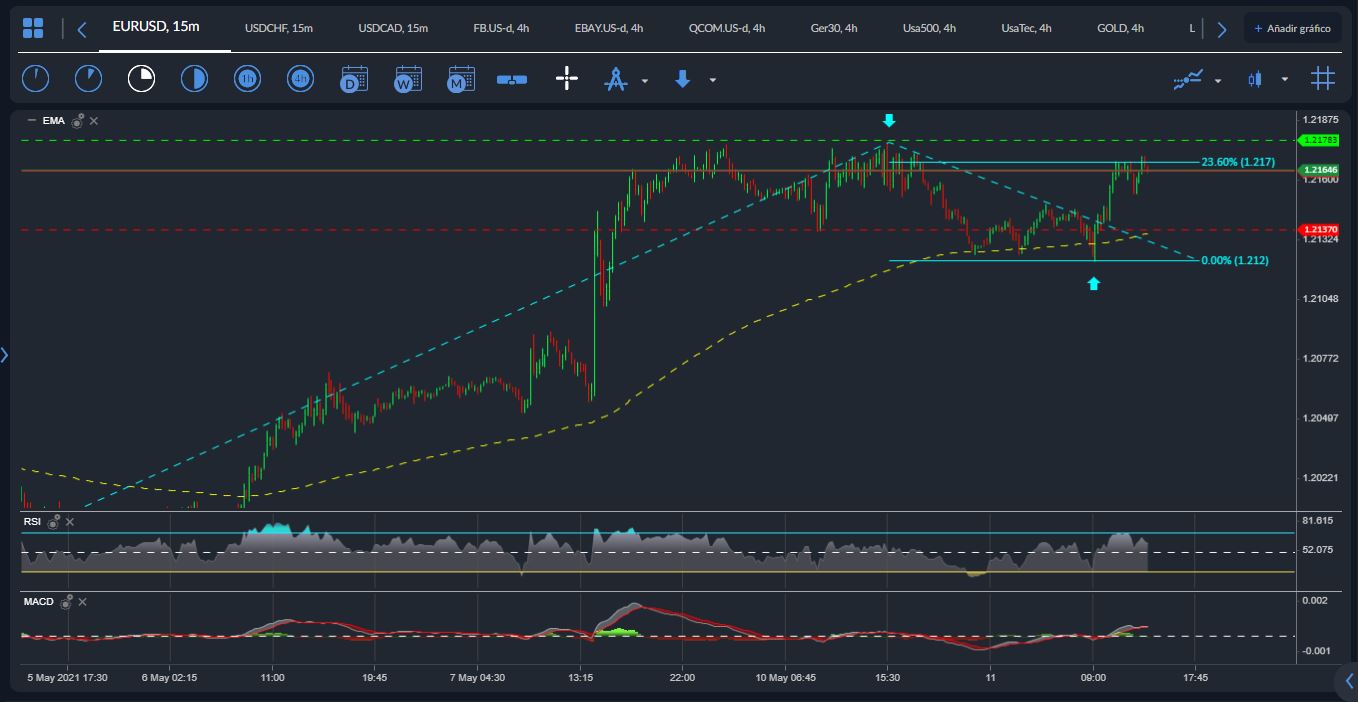Expand the drawing tools dropdown arrow
Screen dimensions: 1358x702
click(x=645, y=80)
